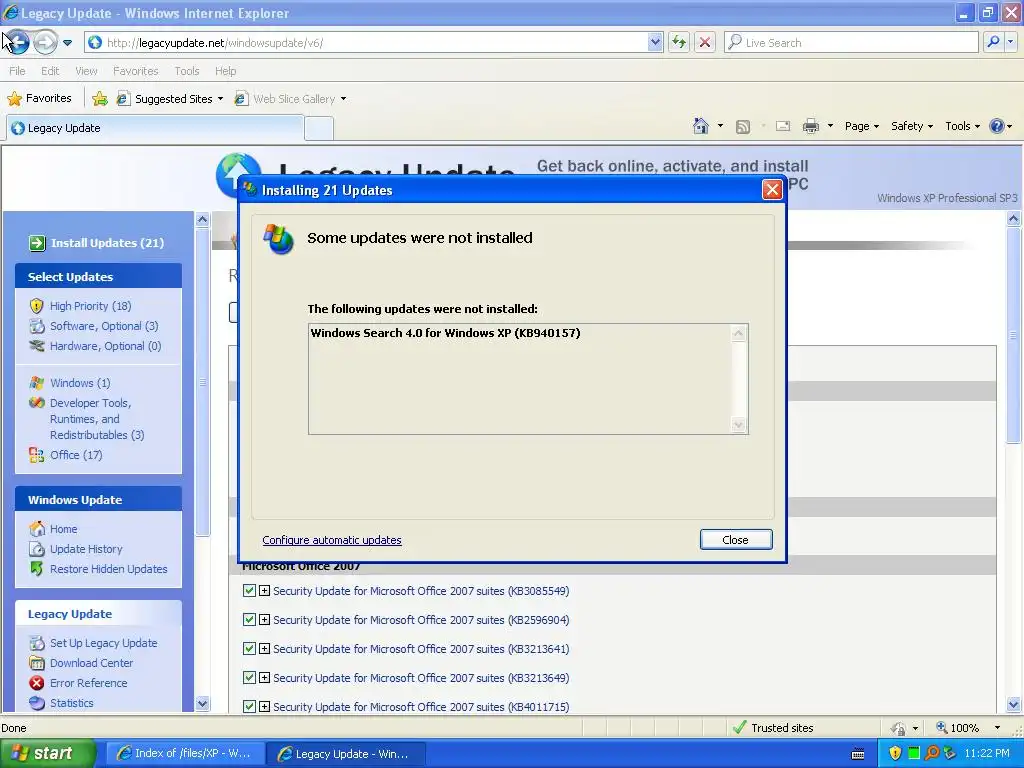
Task: Click the Set Up Legacy Update icon
Action: click(x=37, y=643)
